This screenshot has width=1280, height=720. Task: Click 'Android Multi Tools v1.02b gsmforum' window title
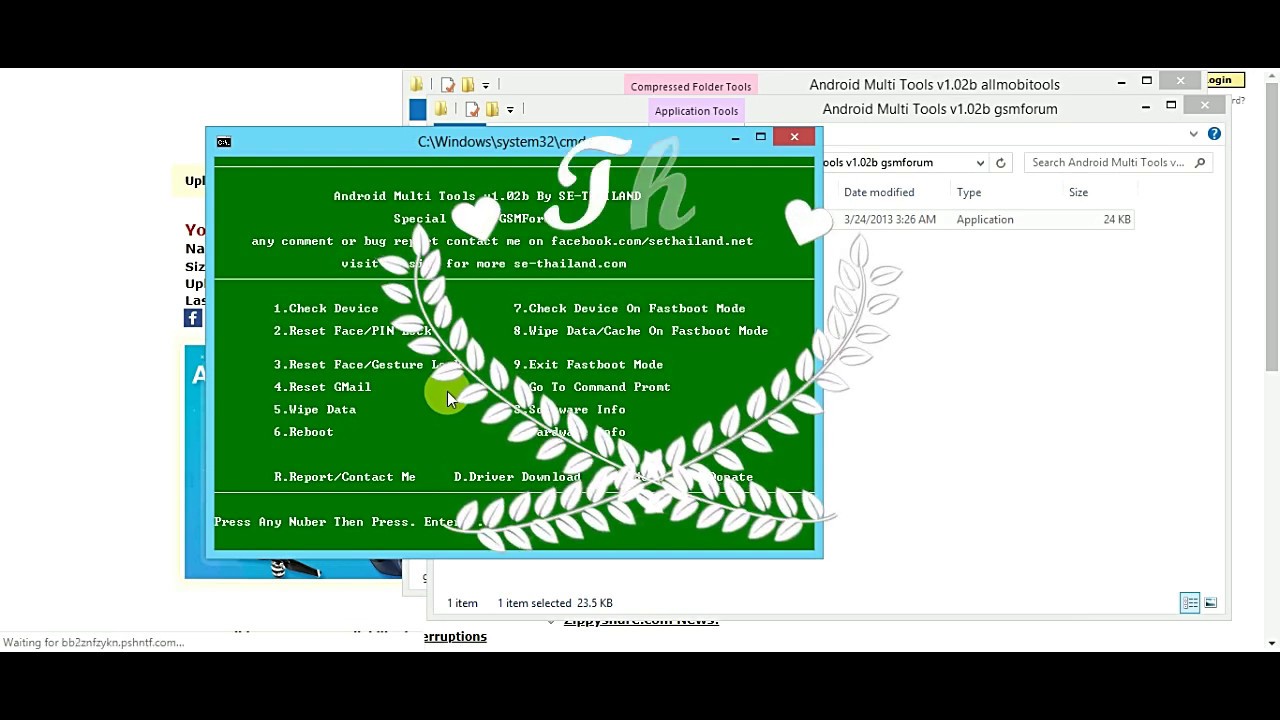(940, 109)
